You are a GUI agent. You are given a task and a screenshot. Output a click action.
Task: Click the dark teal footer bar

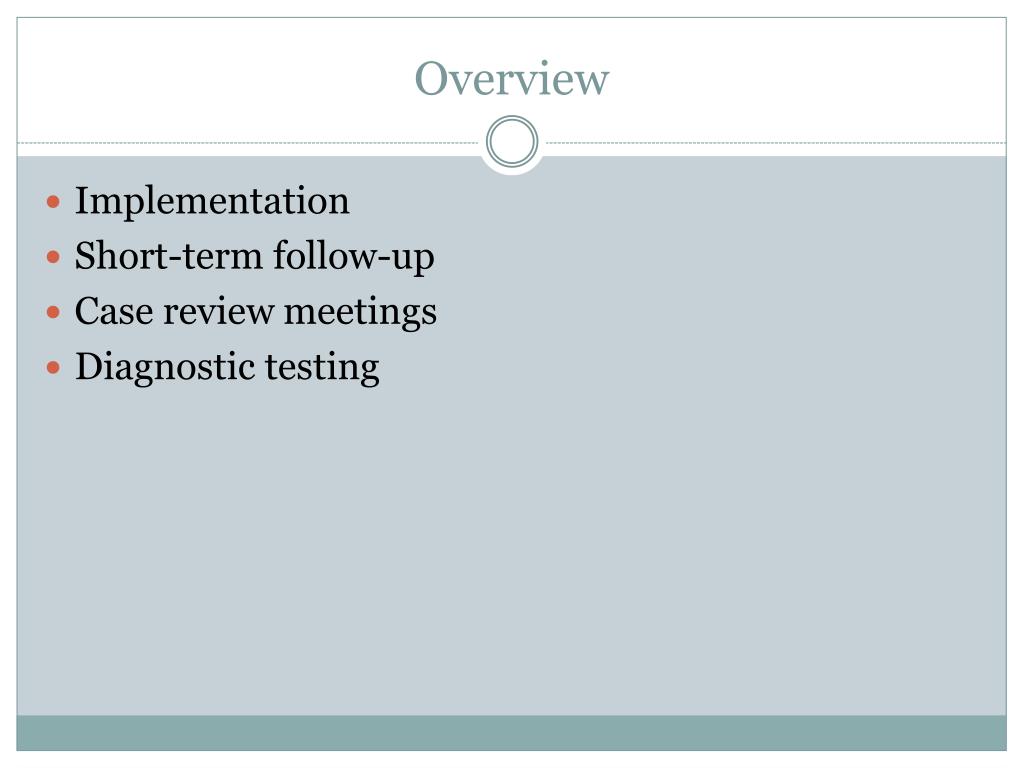pos(511,733)
